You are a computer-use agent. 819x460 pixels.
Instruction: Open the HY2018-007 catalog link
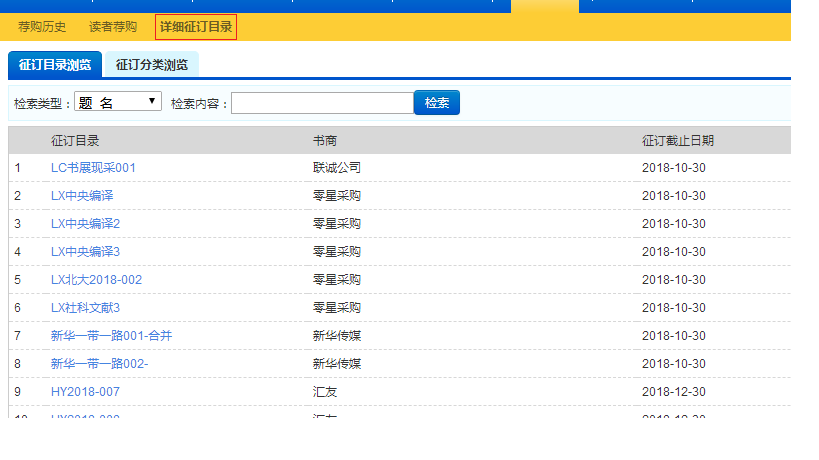pos(85,392)
